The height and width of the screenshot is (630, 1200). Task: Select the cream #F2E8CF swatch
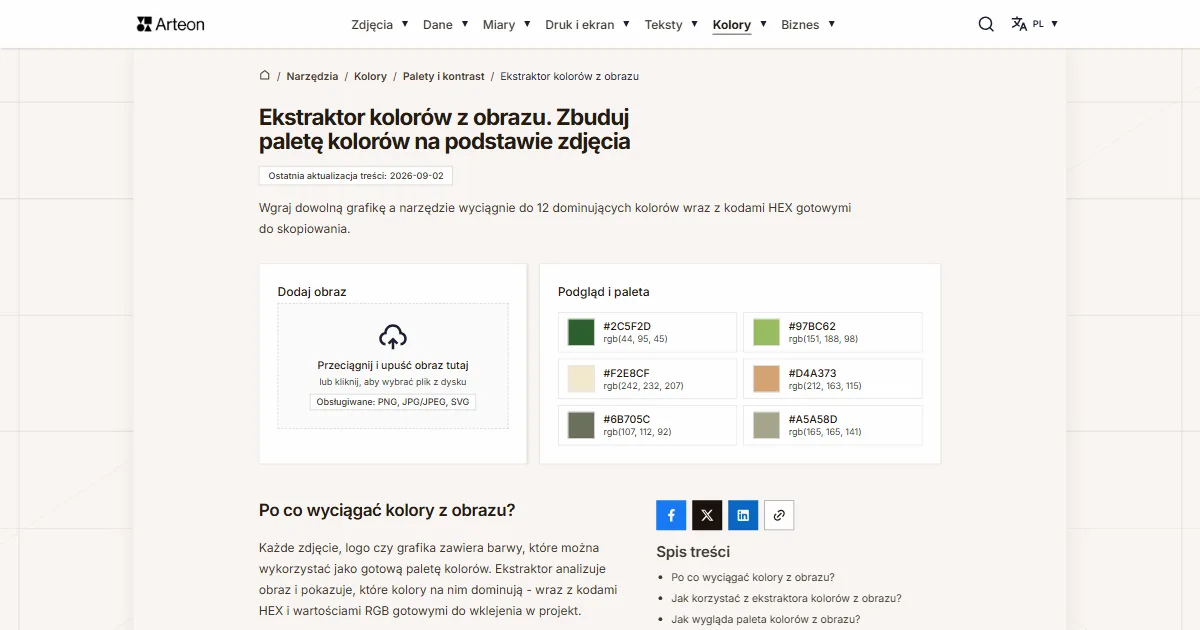tap(581, 379)
